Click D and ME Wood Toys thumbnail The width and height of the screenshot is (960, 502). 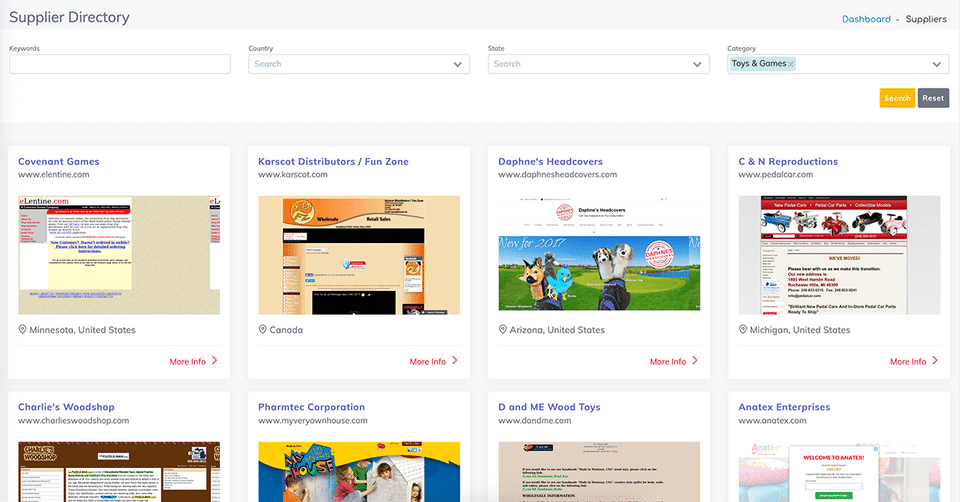click(599, 471)
